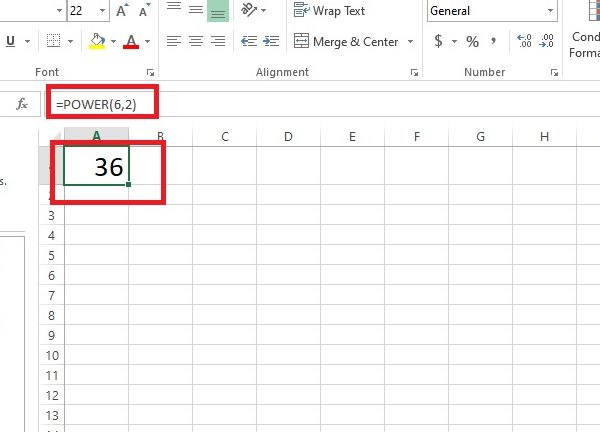The width and height of the screenshot is (600, 432).
Task: Increase decimal places
Action: pyautogui.click(x=524, y=41)
